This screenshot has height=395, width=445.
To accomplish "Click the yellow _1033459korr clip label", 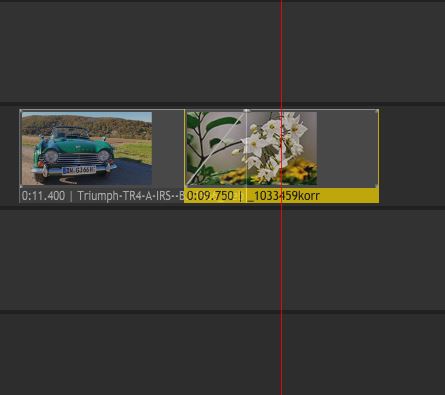I will point(283,196).
